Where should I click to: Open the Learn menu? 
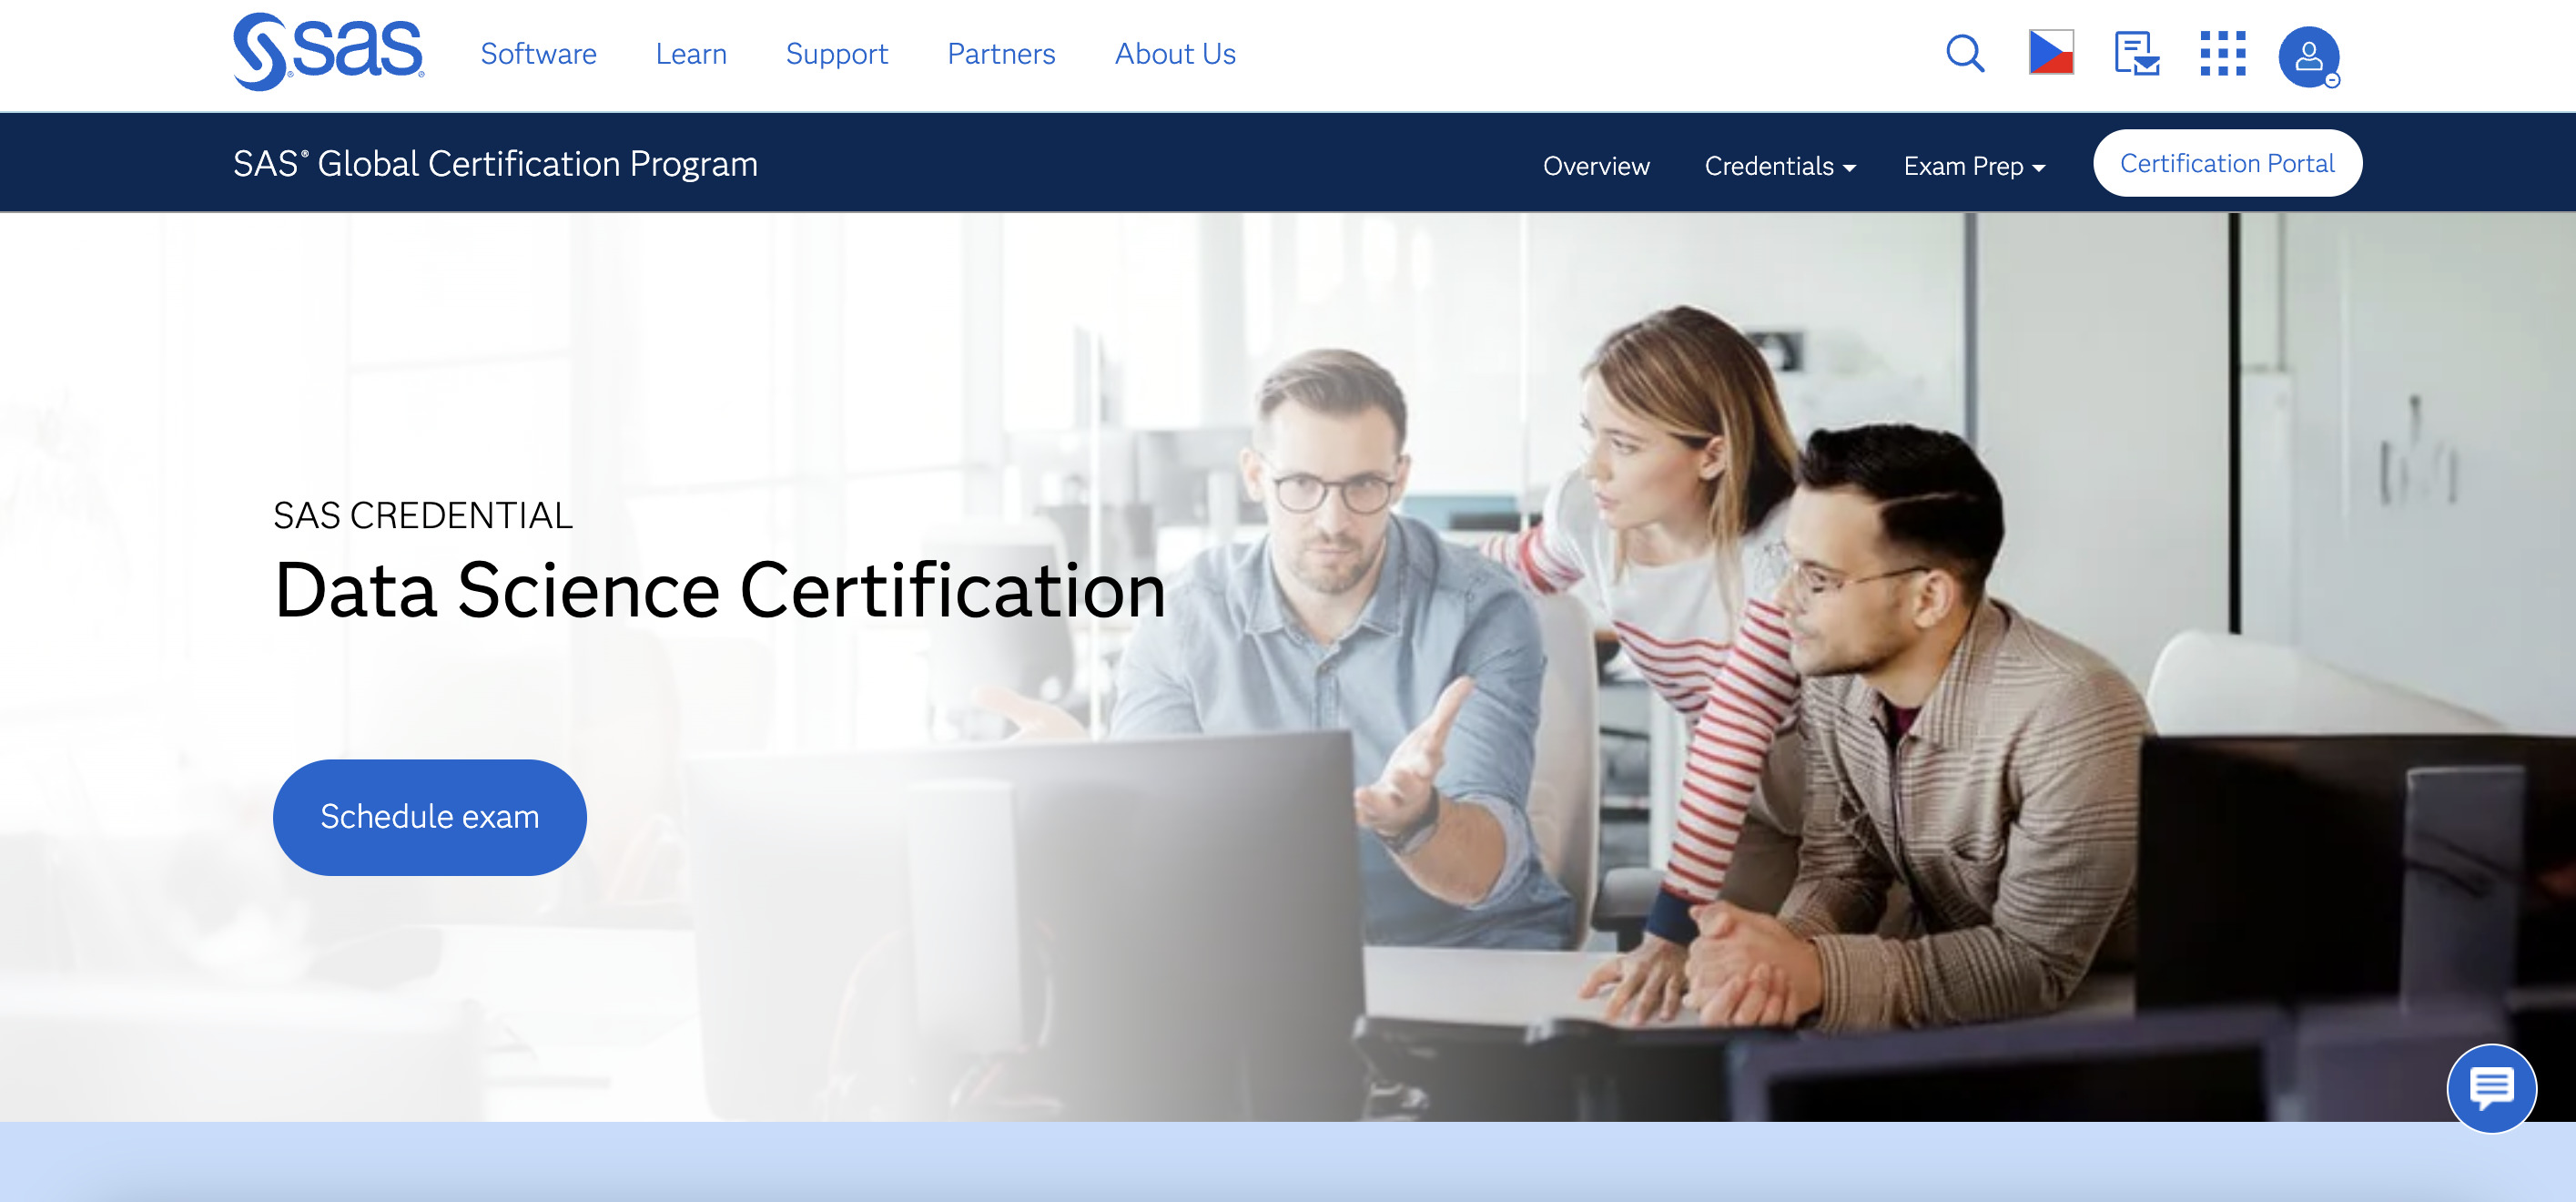tap(691, 53)
